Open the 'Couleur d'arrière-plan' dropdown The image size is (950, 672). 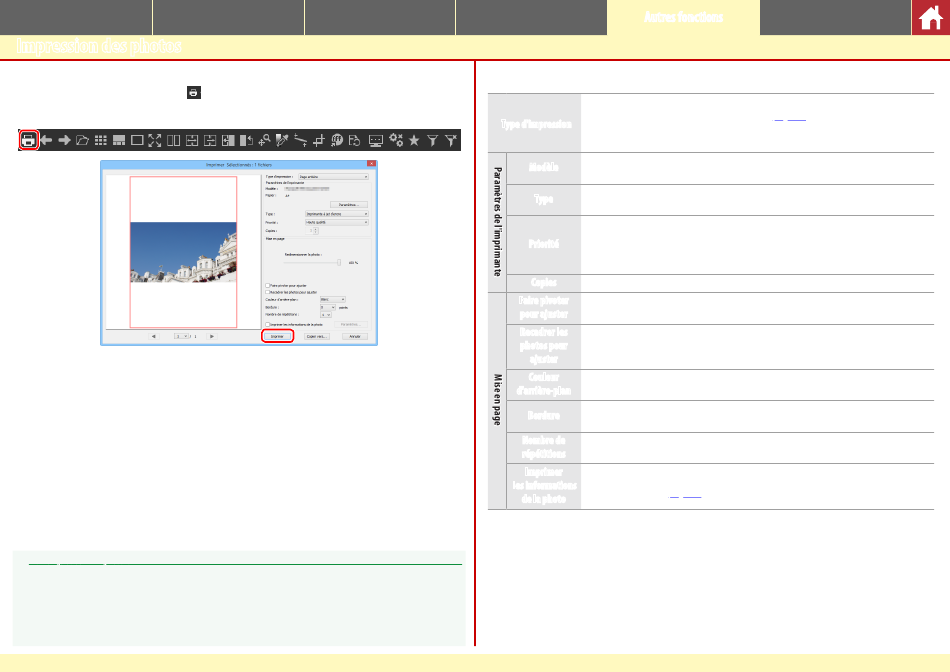click(332, 299)
